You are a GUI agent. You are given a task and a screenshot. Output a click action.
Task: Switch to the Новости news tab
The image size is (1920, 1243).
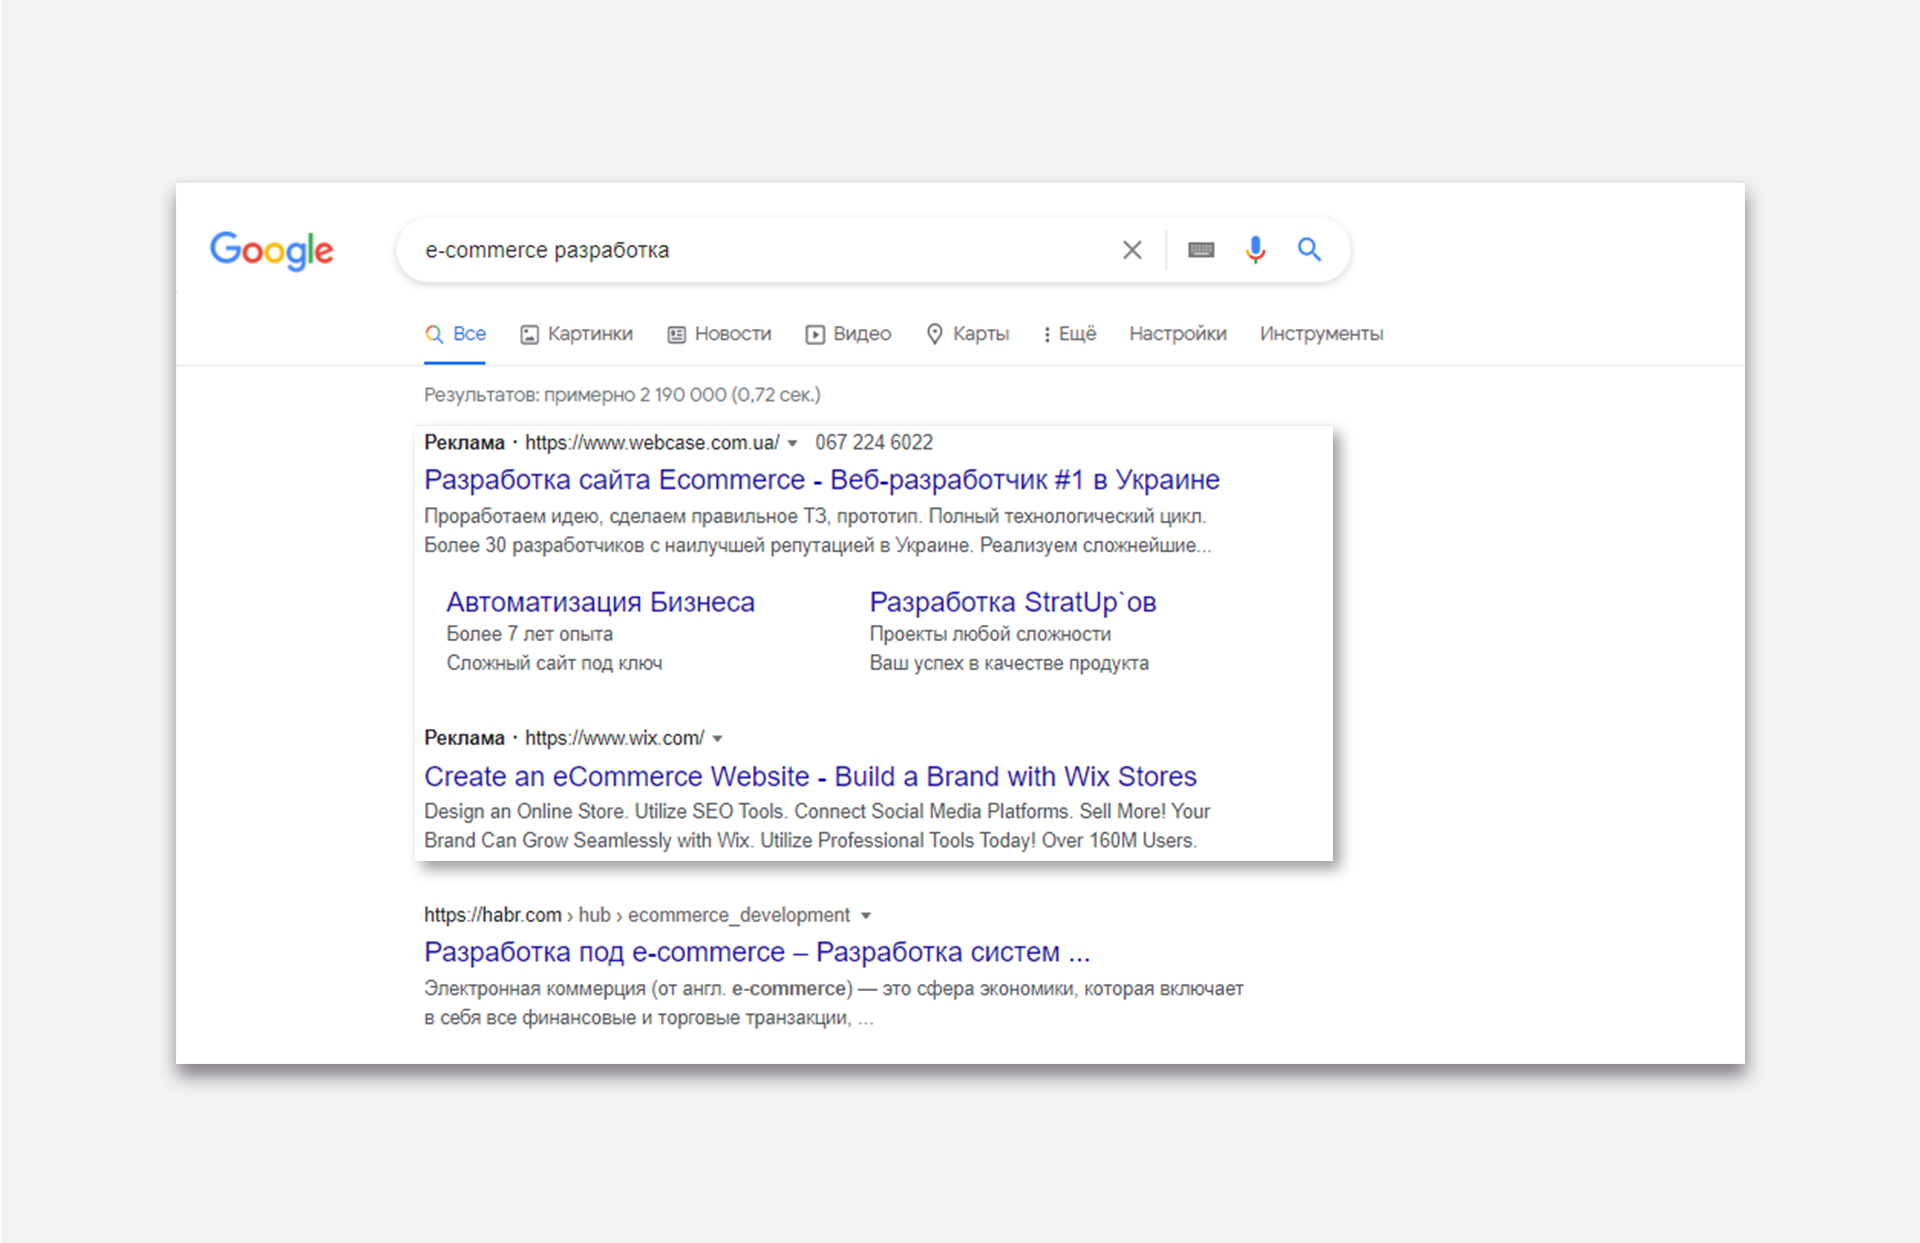click(x=719, y=334)
